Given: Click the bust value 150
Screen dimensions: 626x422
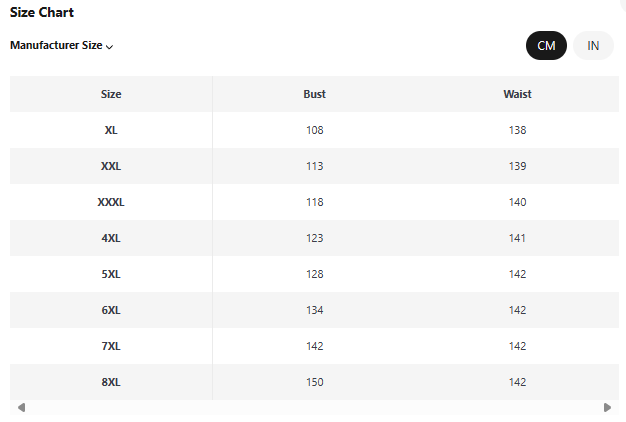Looking at the screenshot, I should [315, 382].
